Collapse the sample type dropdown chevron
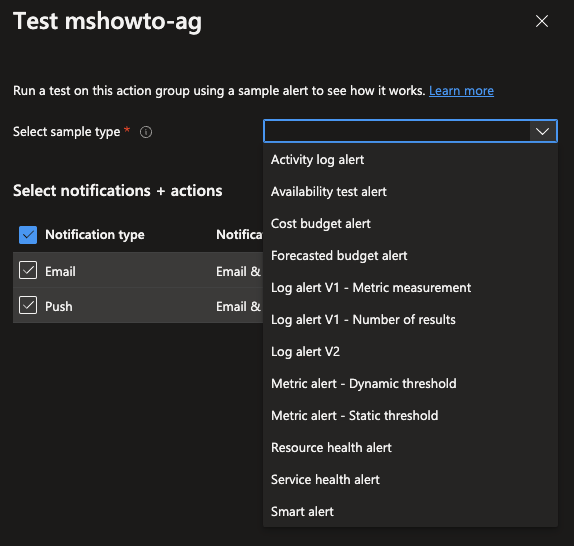This screenshot has height=546, width=574. 543,131
